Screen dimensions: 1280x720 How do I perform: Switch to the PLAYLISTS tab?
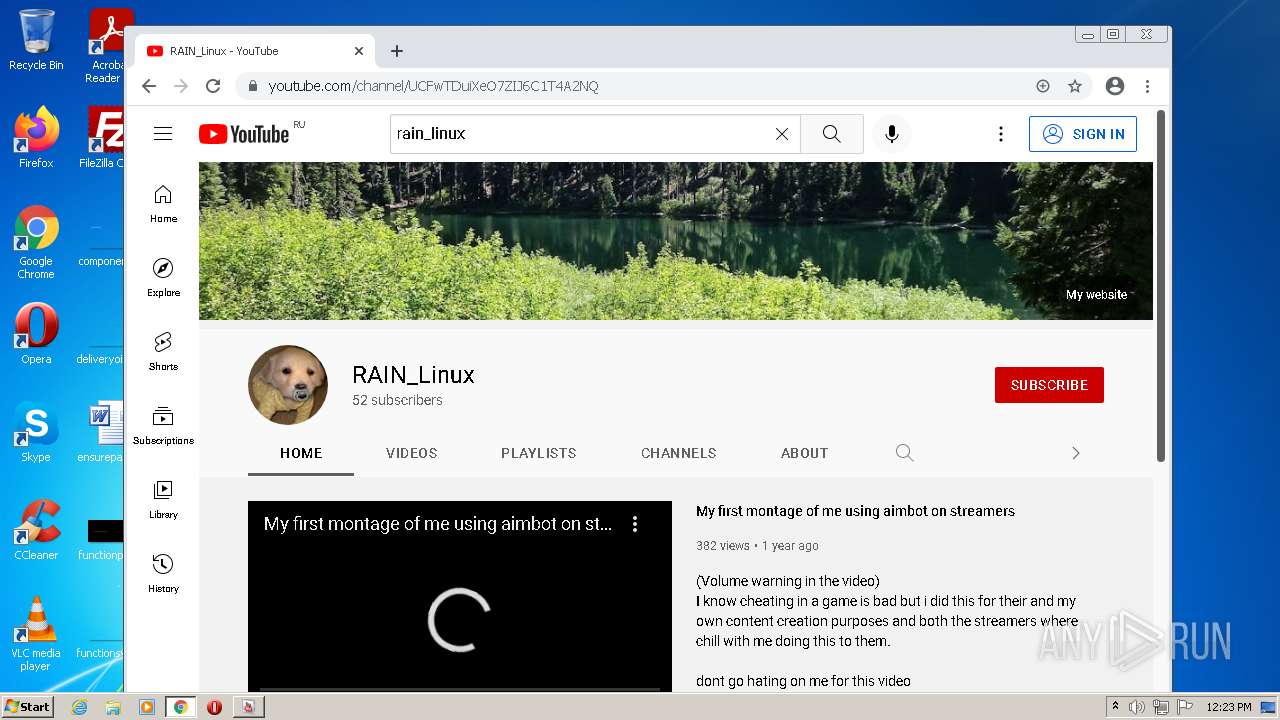click(539, 453)
